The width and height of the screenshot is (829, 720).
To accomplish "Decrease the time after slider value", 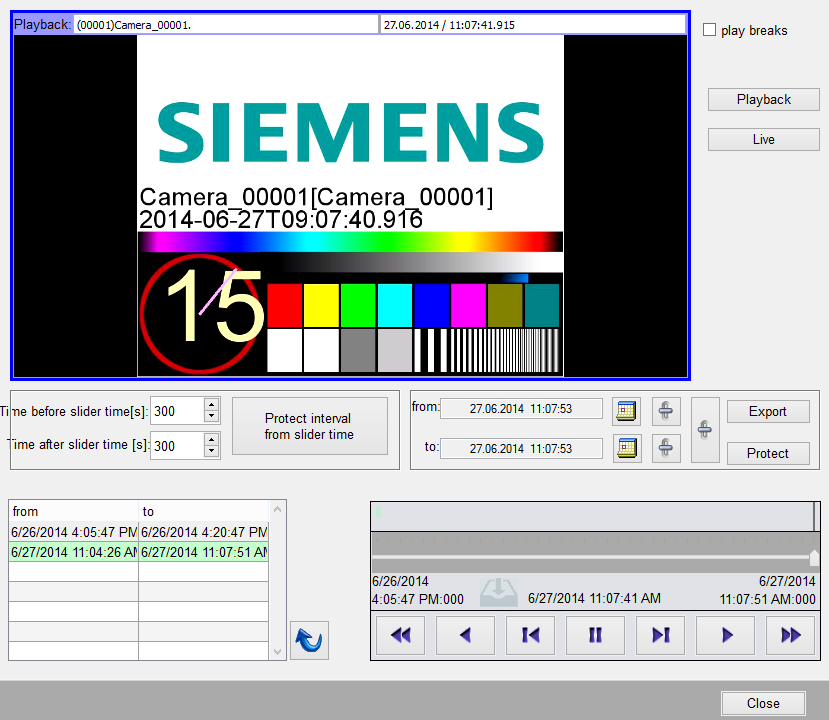I will click(x=211, y=451).
